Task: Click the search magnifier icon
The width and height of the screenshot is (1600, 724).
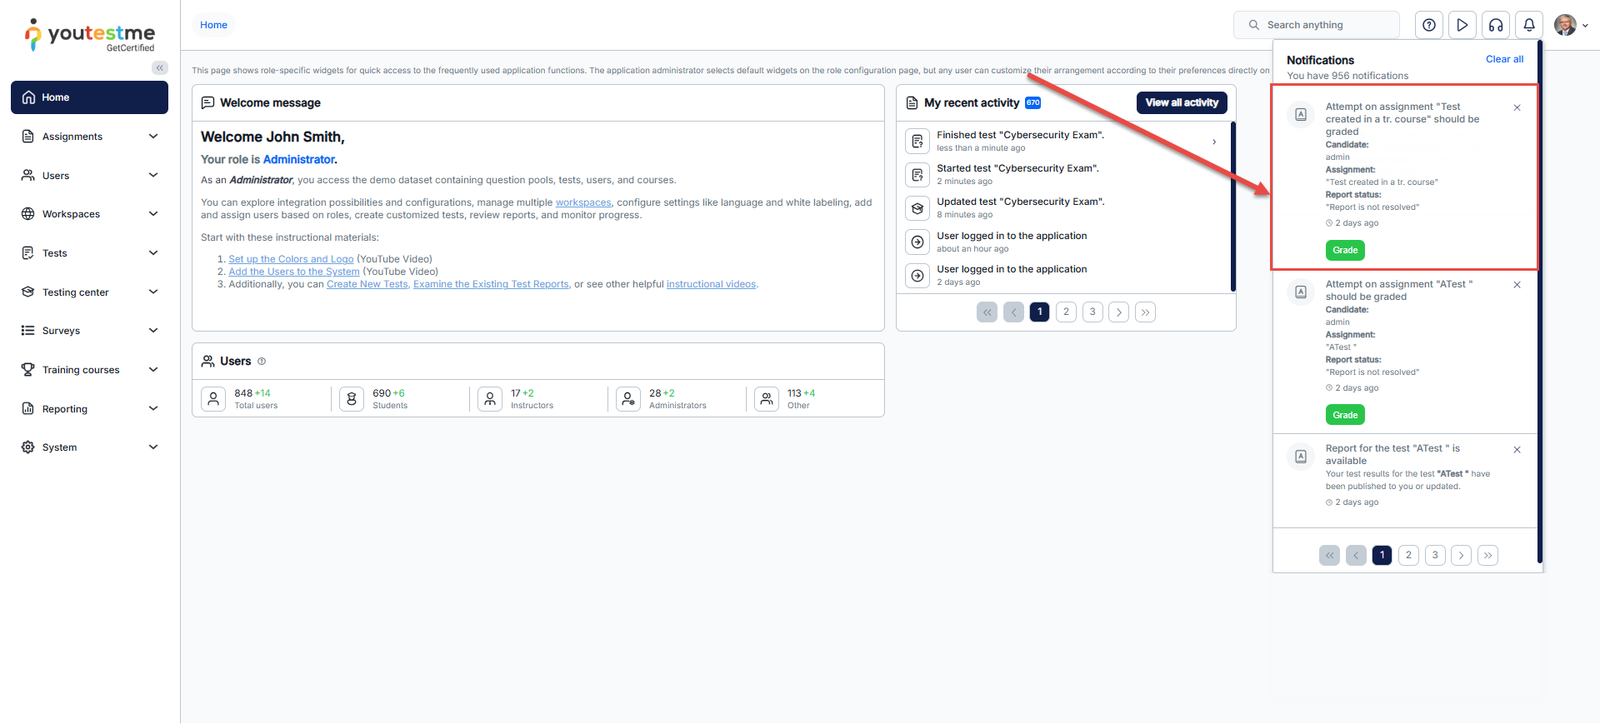Action: point(1254,25)
